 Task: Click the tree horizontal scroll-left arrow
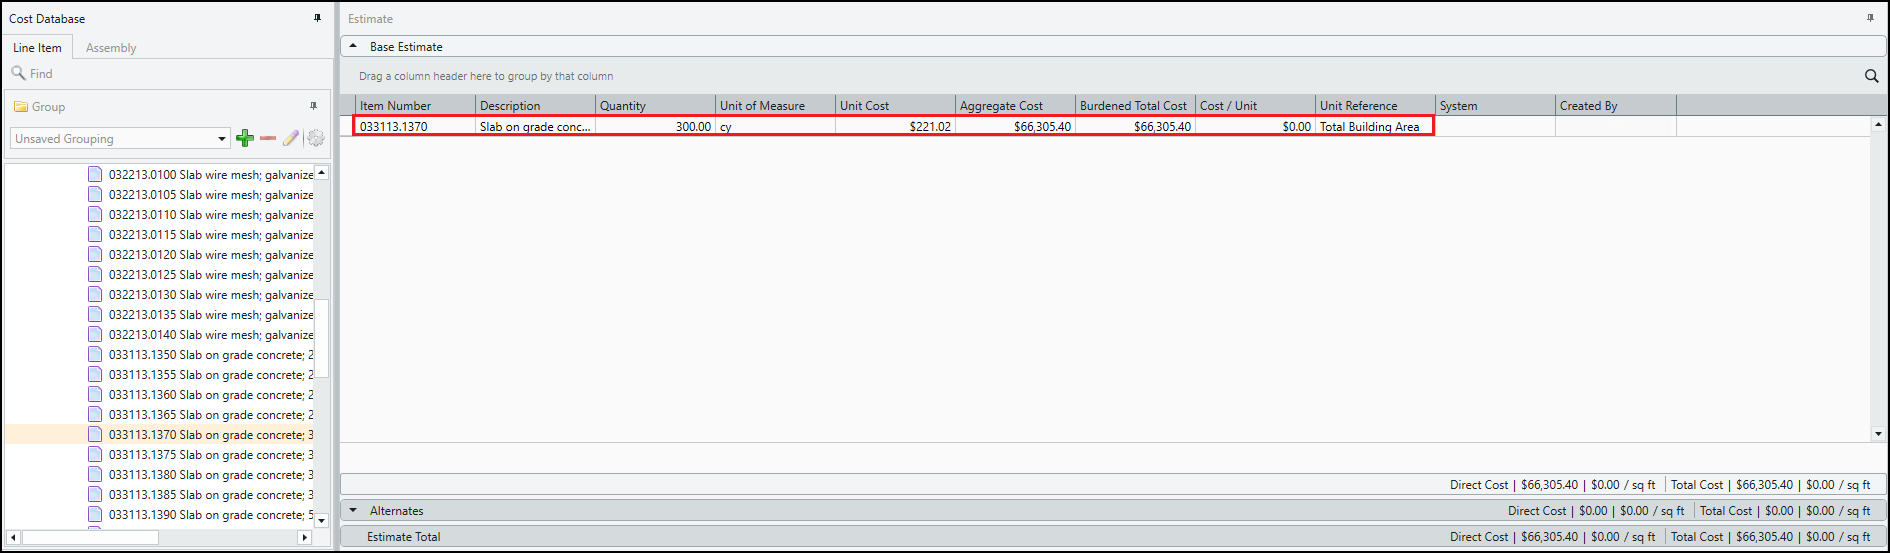[14, 537]
